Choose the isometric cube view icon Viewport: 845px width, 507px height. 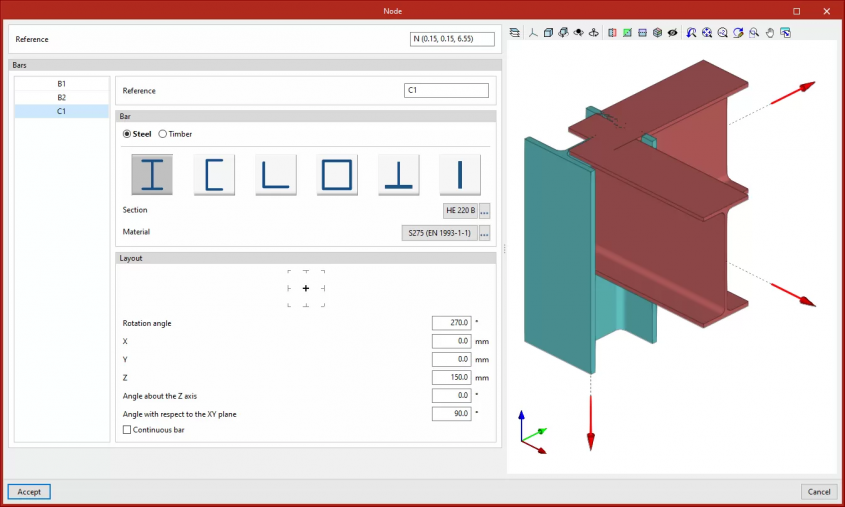point(548,33)
